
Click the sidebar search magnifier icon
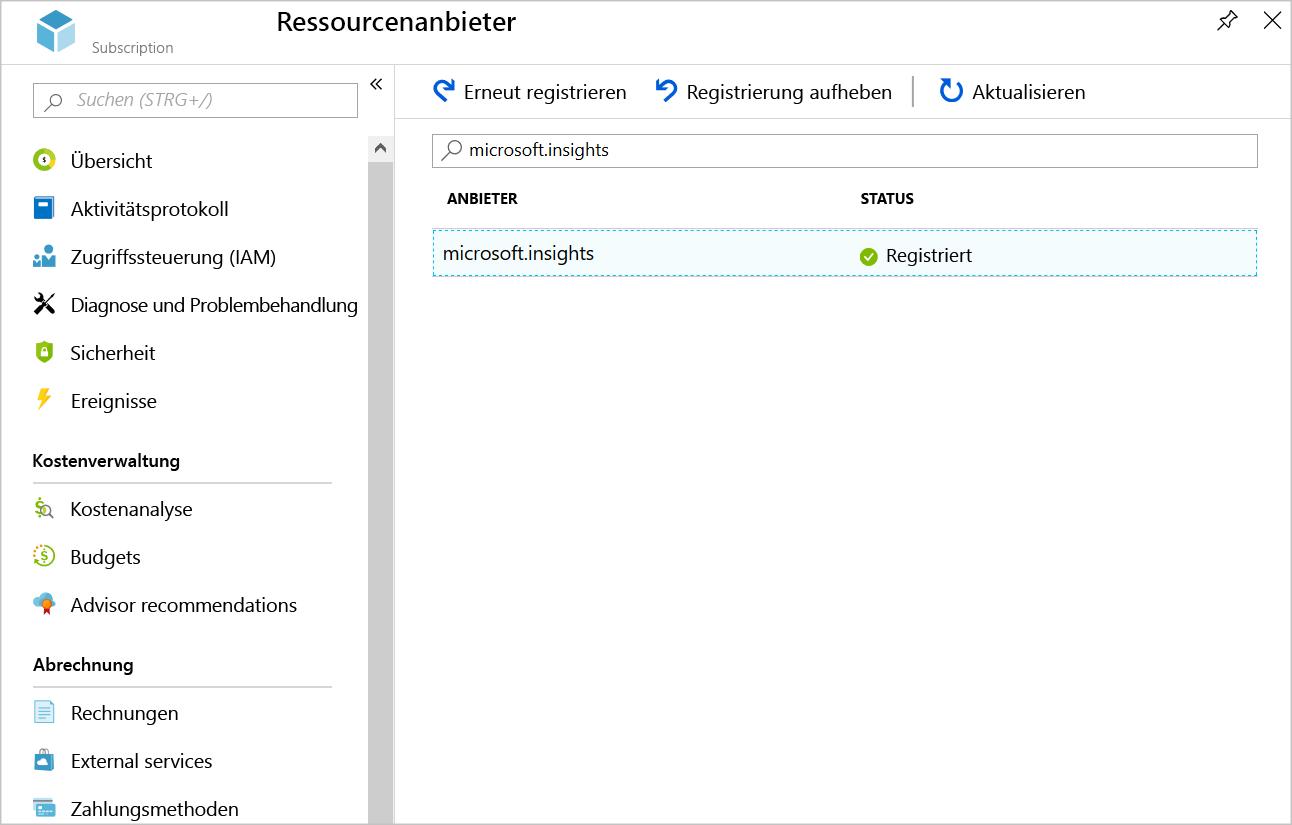54,101
